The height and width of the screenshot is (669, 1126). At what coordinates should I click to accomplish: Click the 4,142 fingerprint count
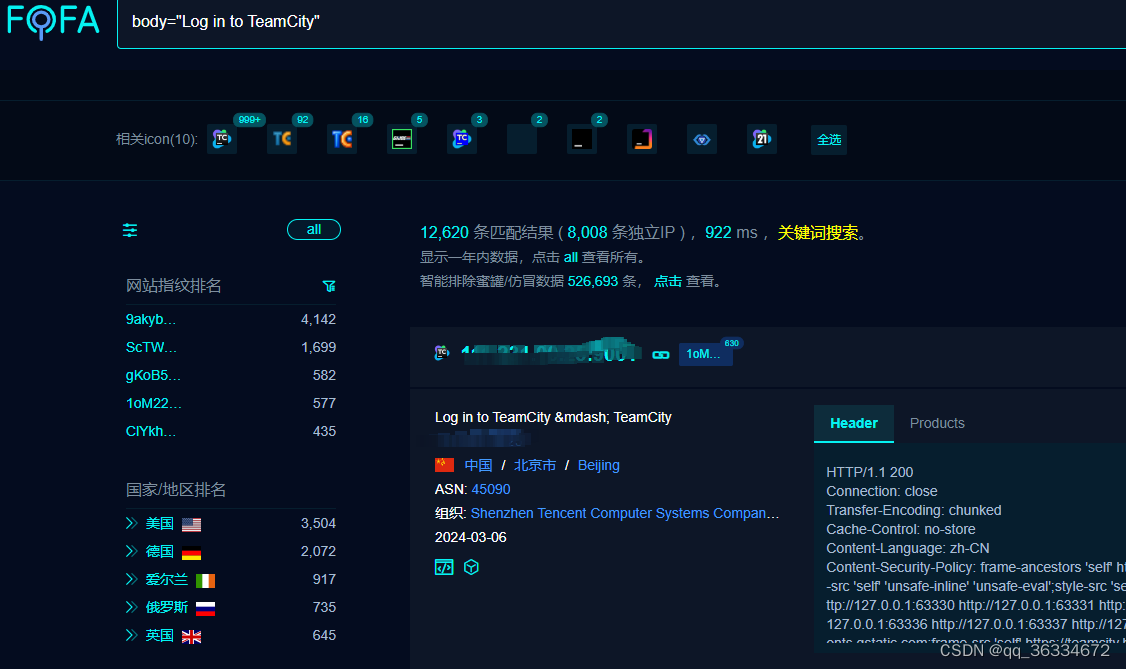[318, 319]
